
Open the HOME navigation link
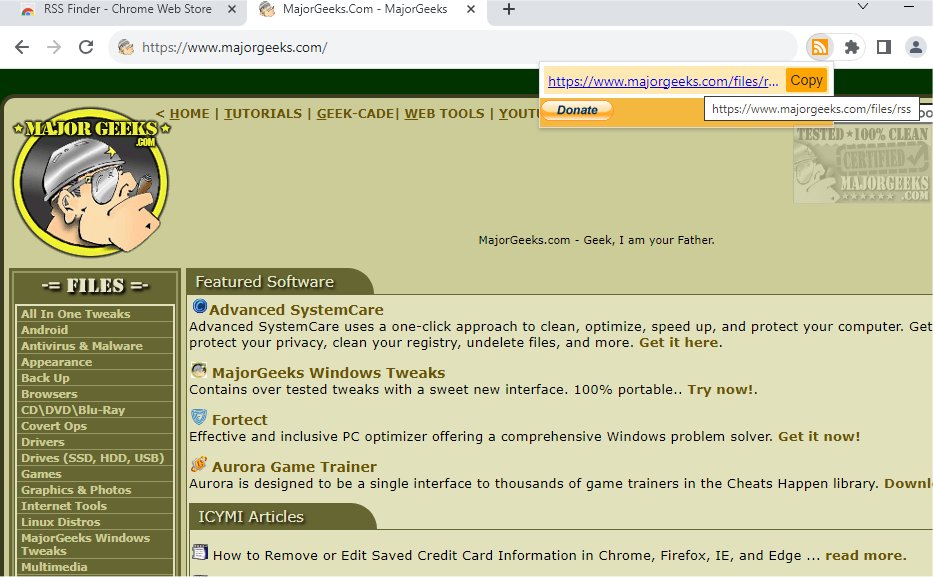point(189,114)
